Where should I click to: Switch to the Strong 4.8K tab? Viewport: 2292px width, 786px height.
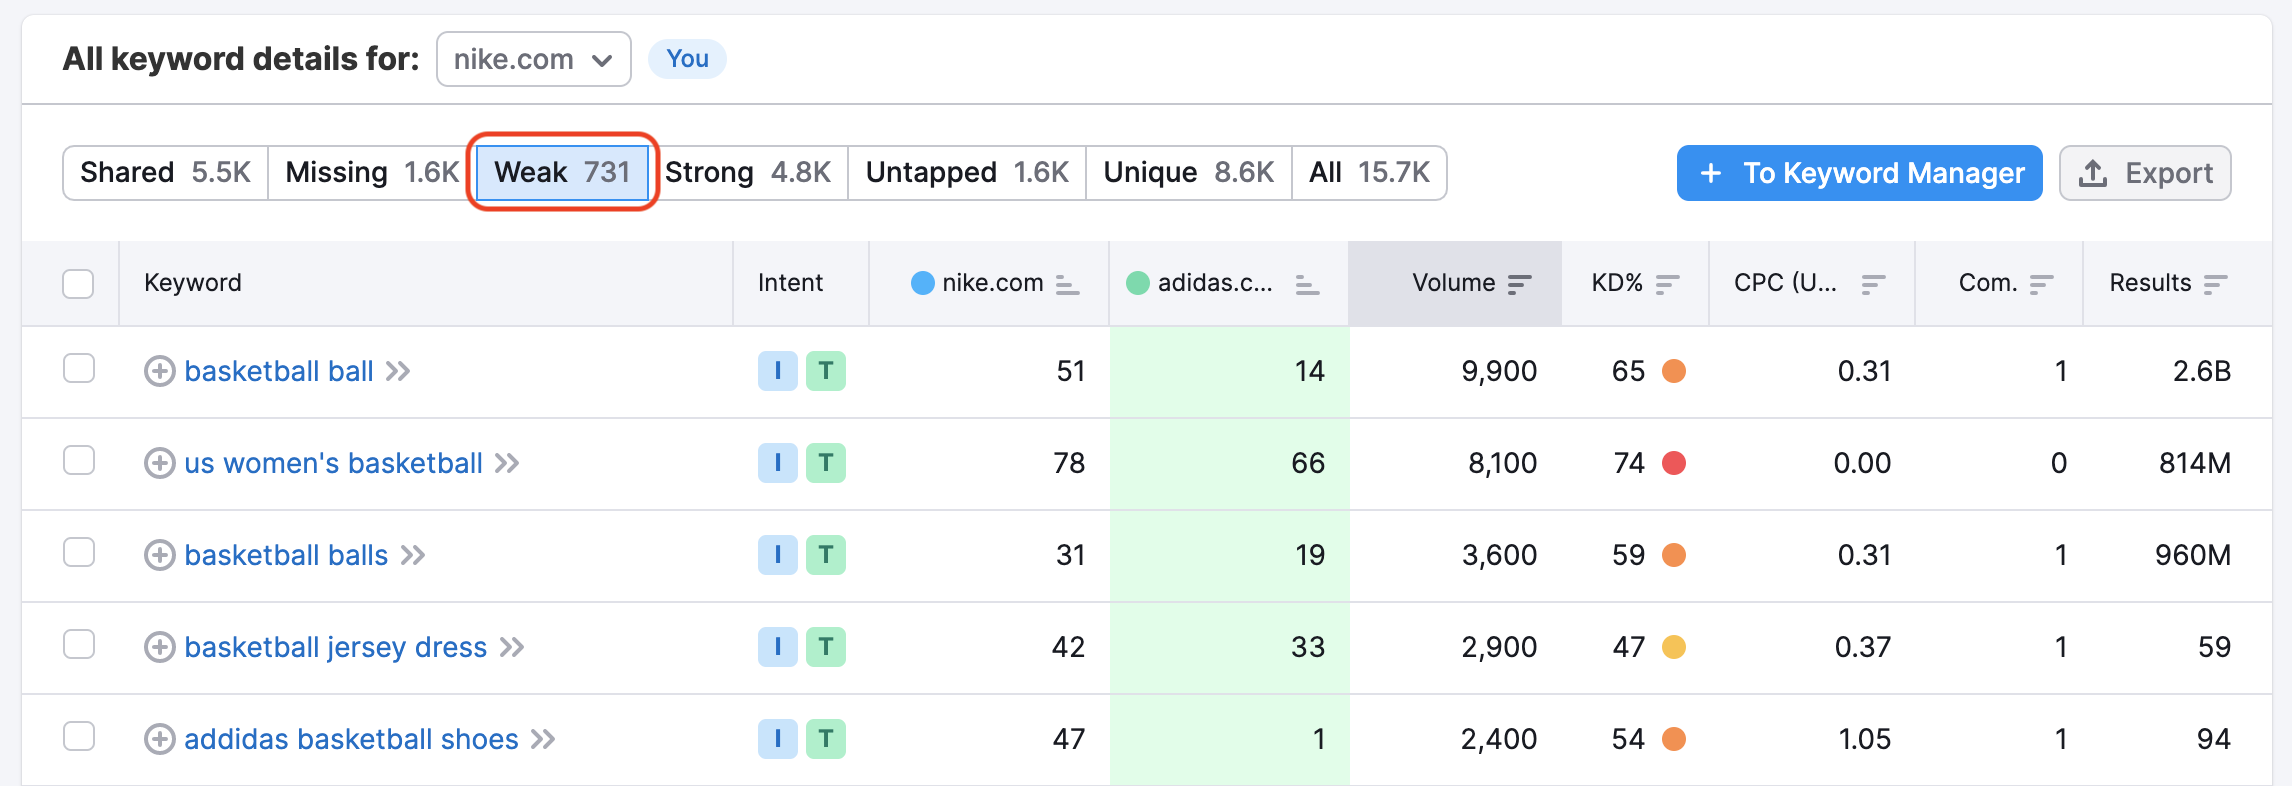[748, 173]
